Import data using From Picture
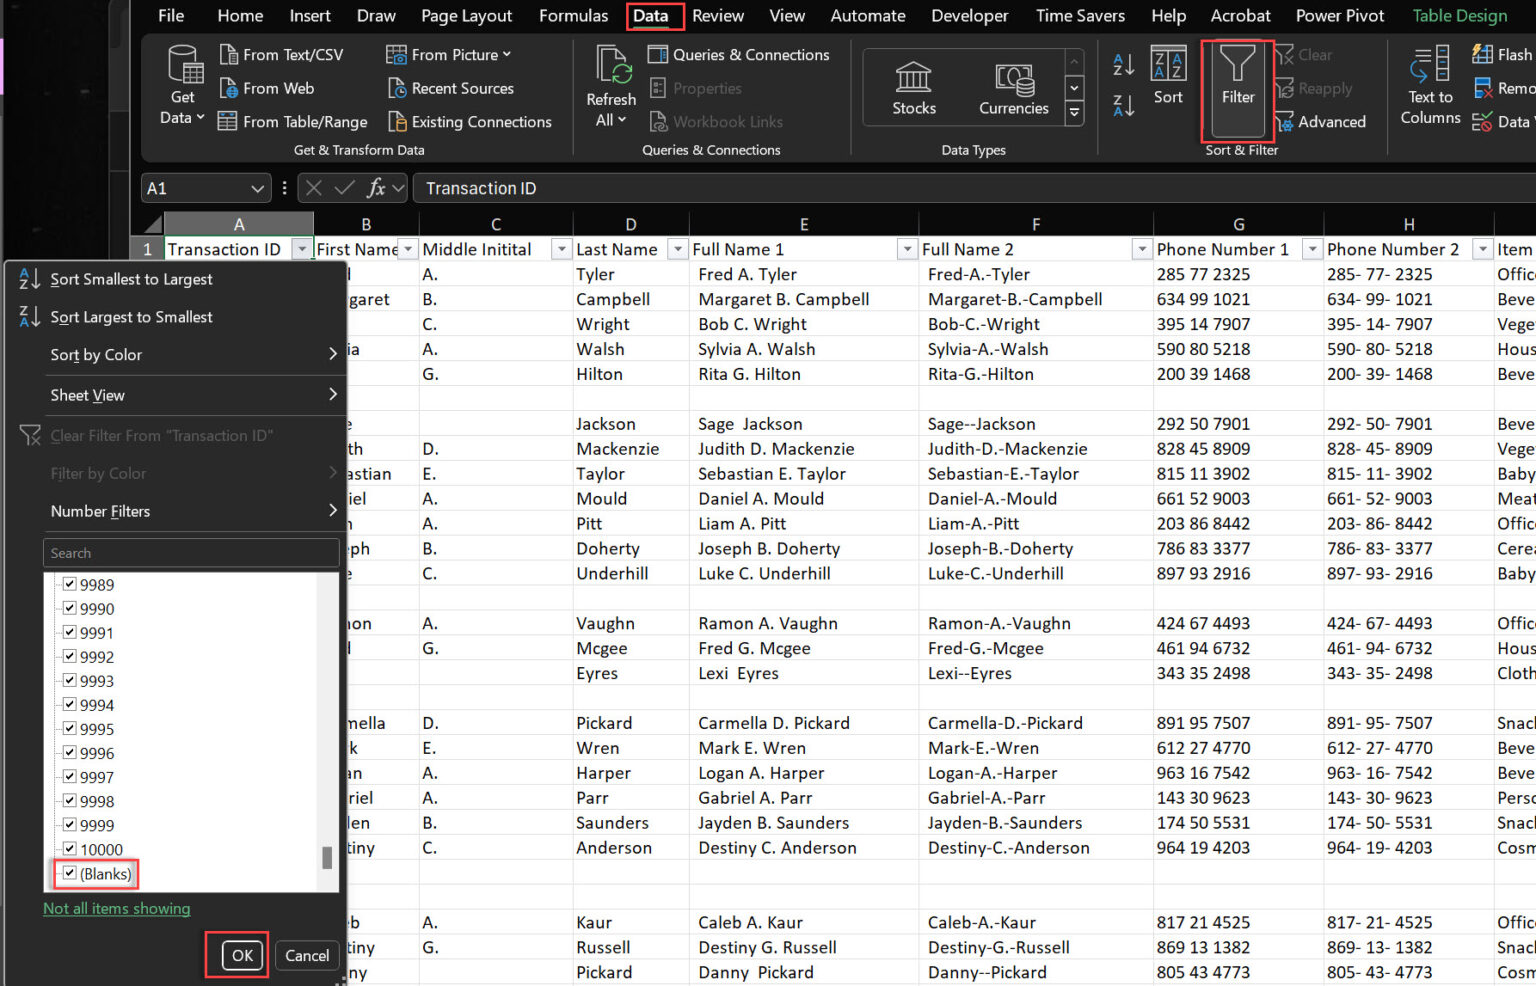 pyautogui.click(x=446, y=54)
